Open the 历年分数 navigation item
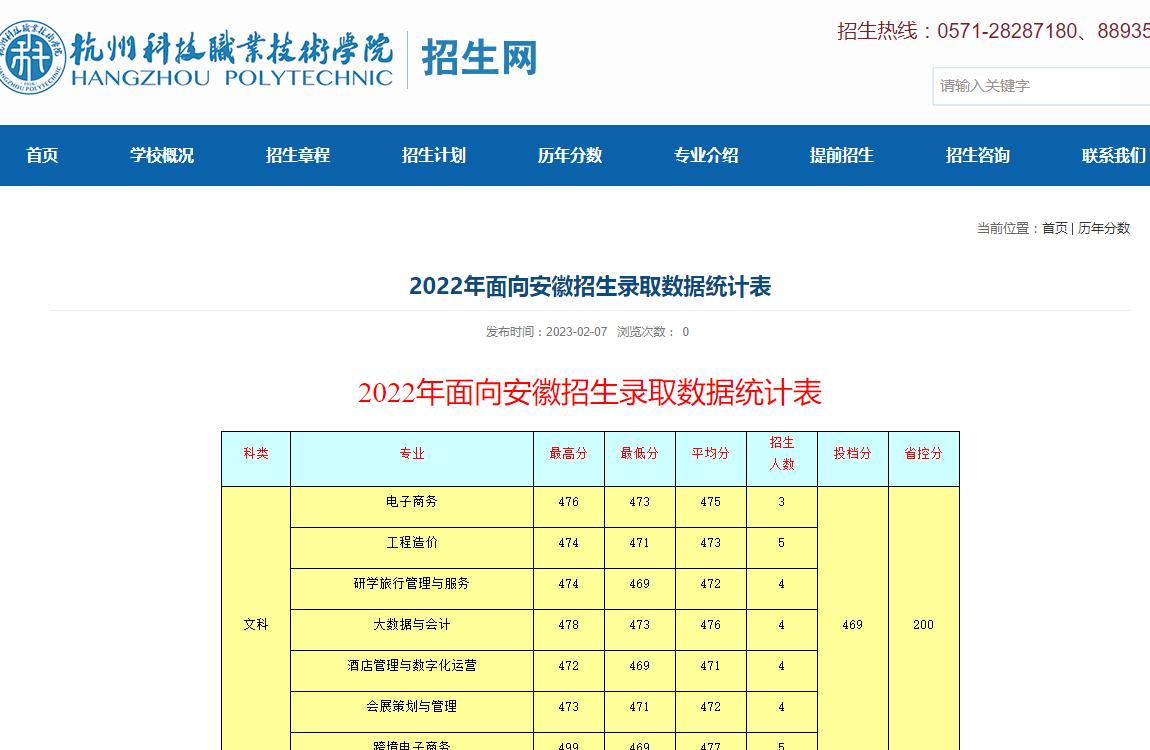 coord(570,155)
